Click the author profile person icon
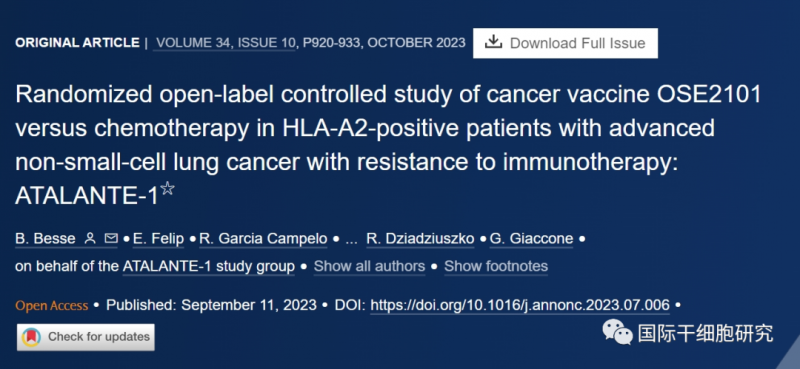This screenshot has width=800, height=369. pos(90,238)
